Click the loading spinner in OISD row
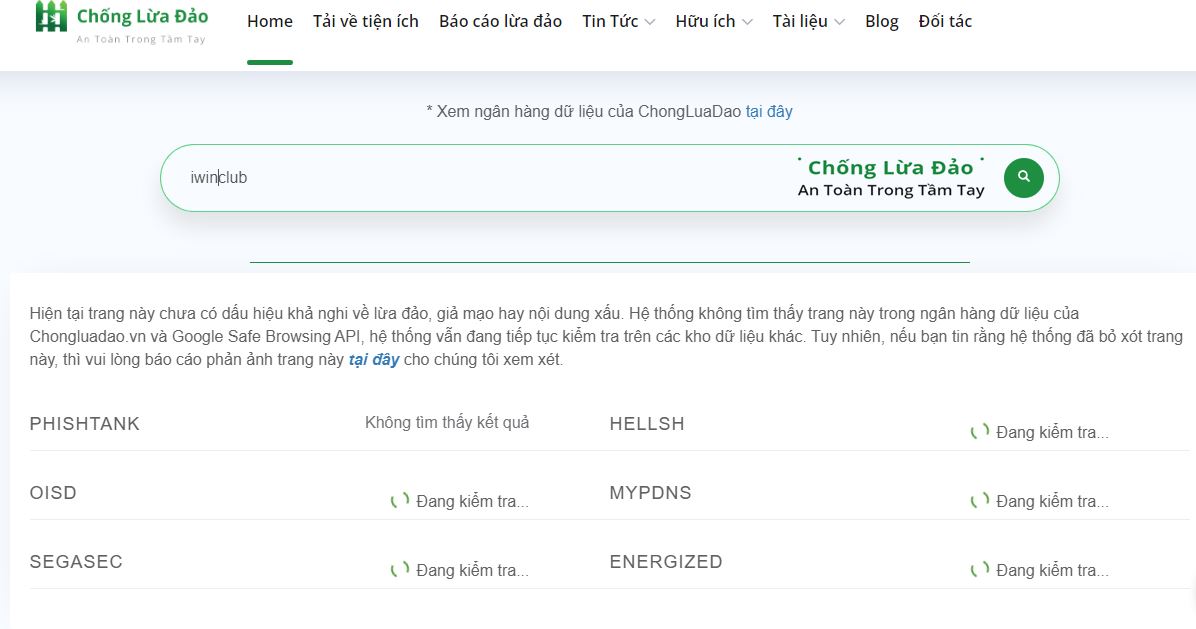The height and width of the screenshot is (629, 1196). pos(400,500)
